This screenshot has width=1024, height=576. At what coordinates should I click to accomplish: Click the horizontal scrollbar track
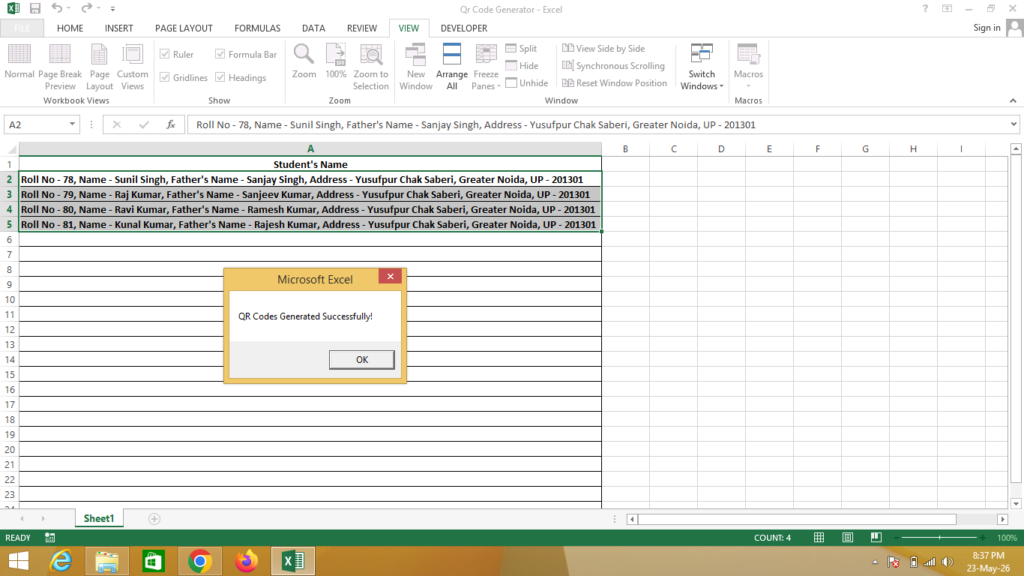(x=978, y=519)
